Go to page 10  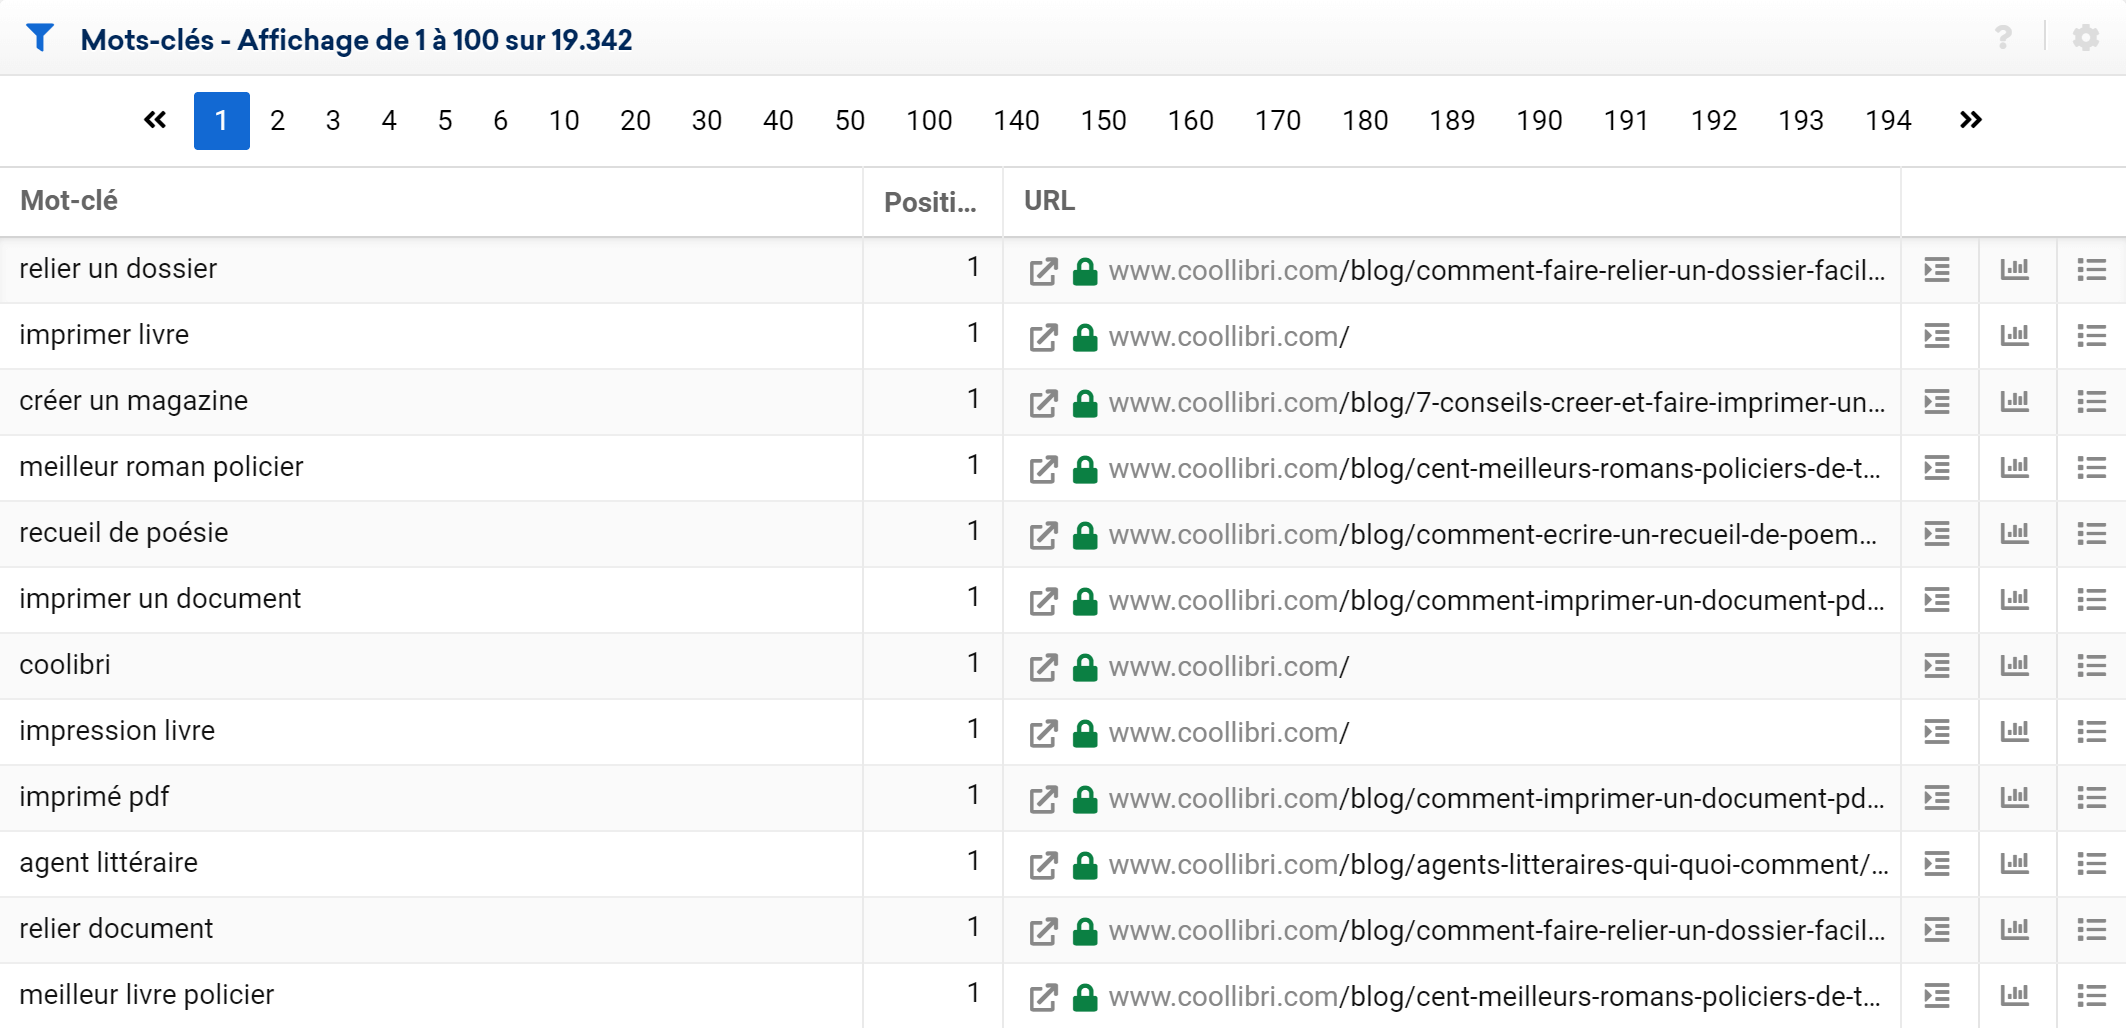564,121
